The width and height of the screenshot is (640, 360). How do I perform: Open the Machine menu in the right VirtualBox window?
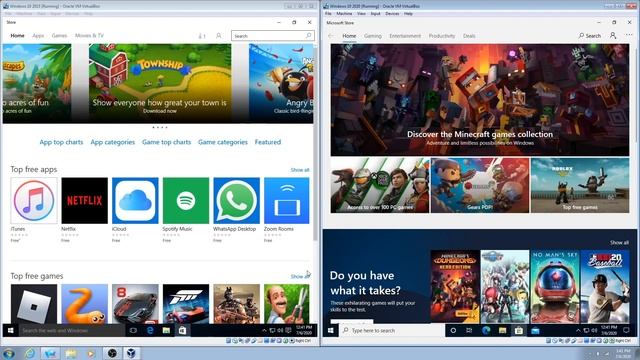(x=344, y=13)
